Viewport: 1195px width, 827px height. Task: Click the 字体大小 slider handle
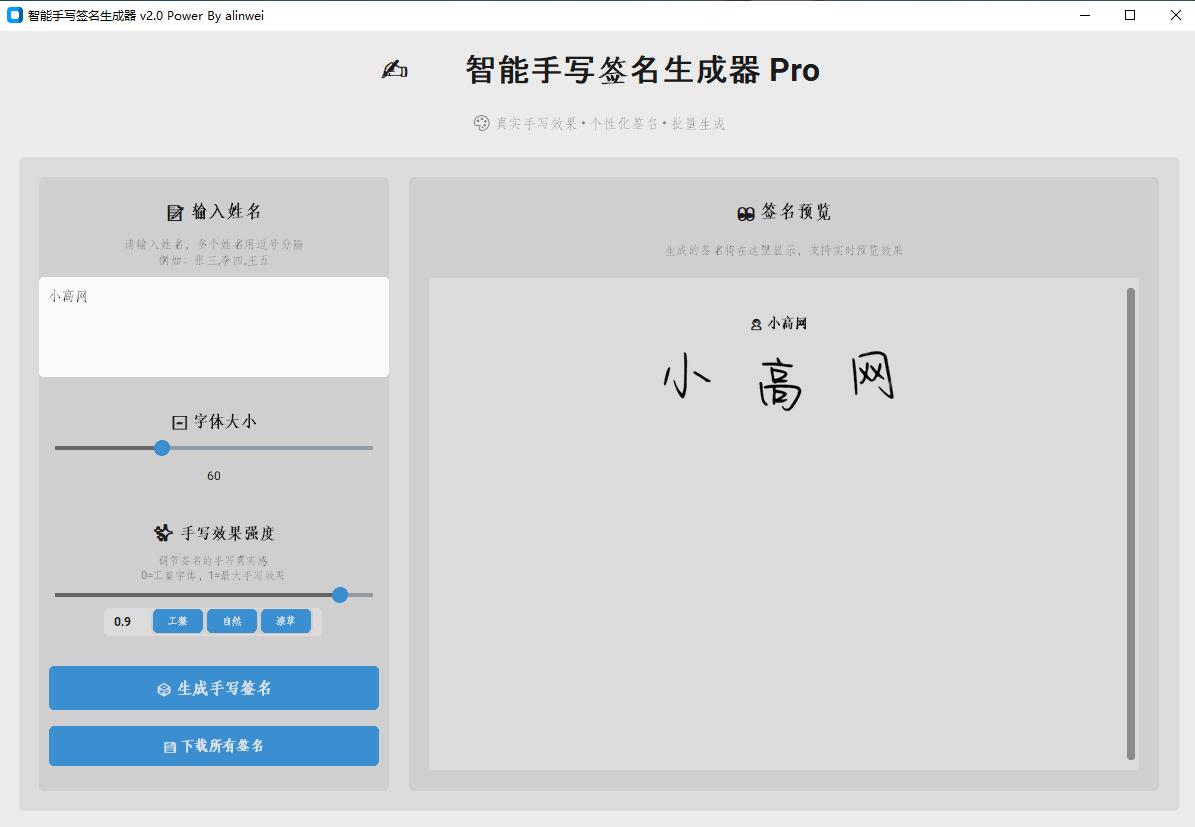pyautogui.click(x=162, y=448)
